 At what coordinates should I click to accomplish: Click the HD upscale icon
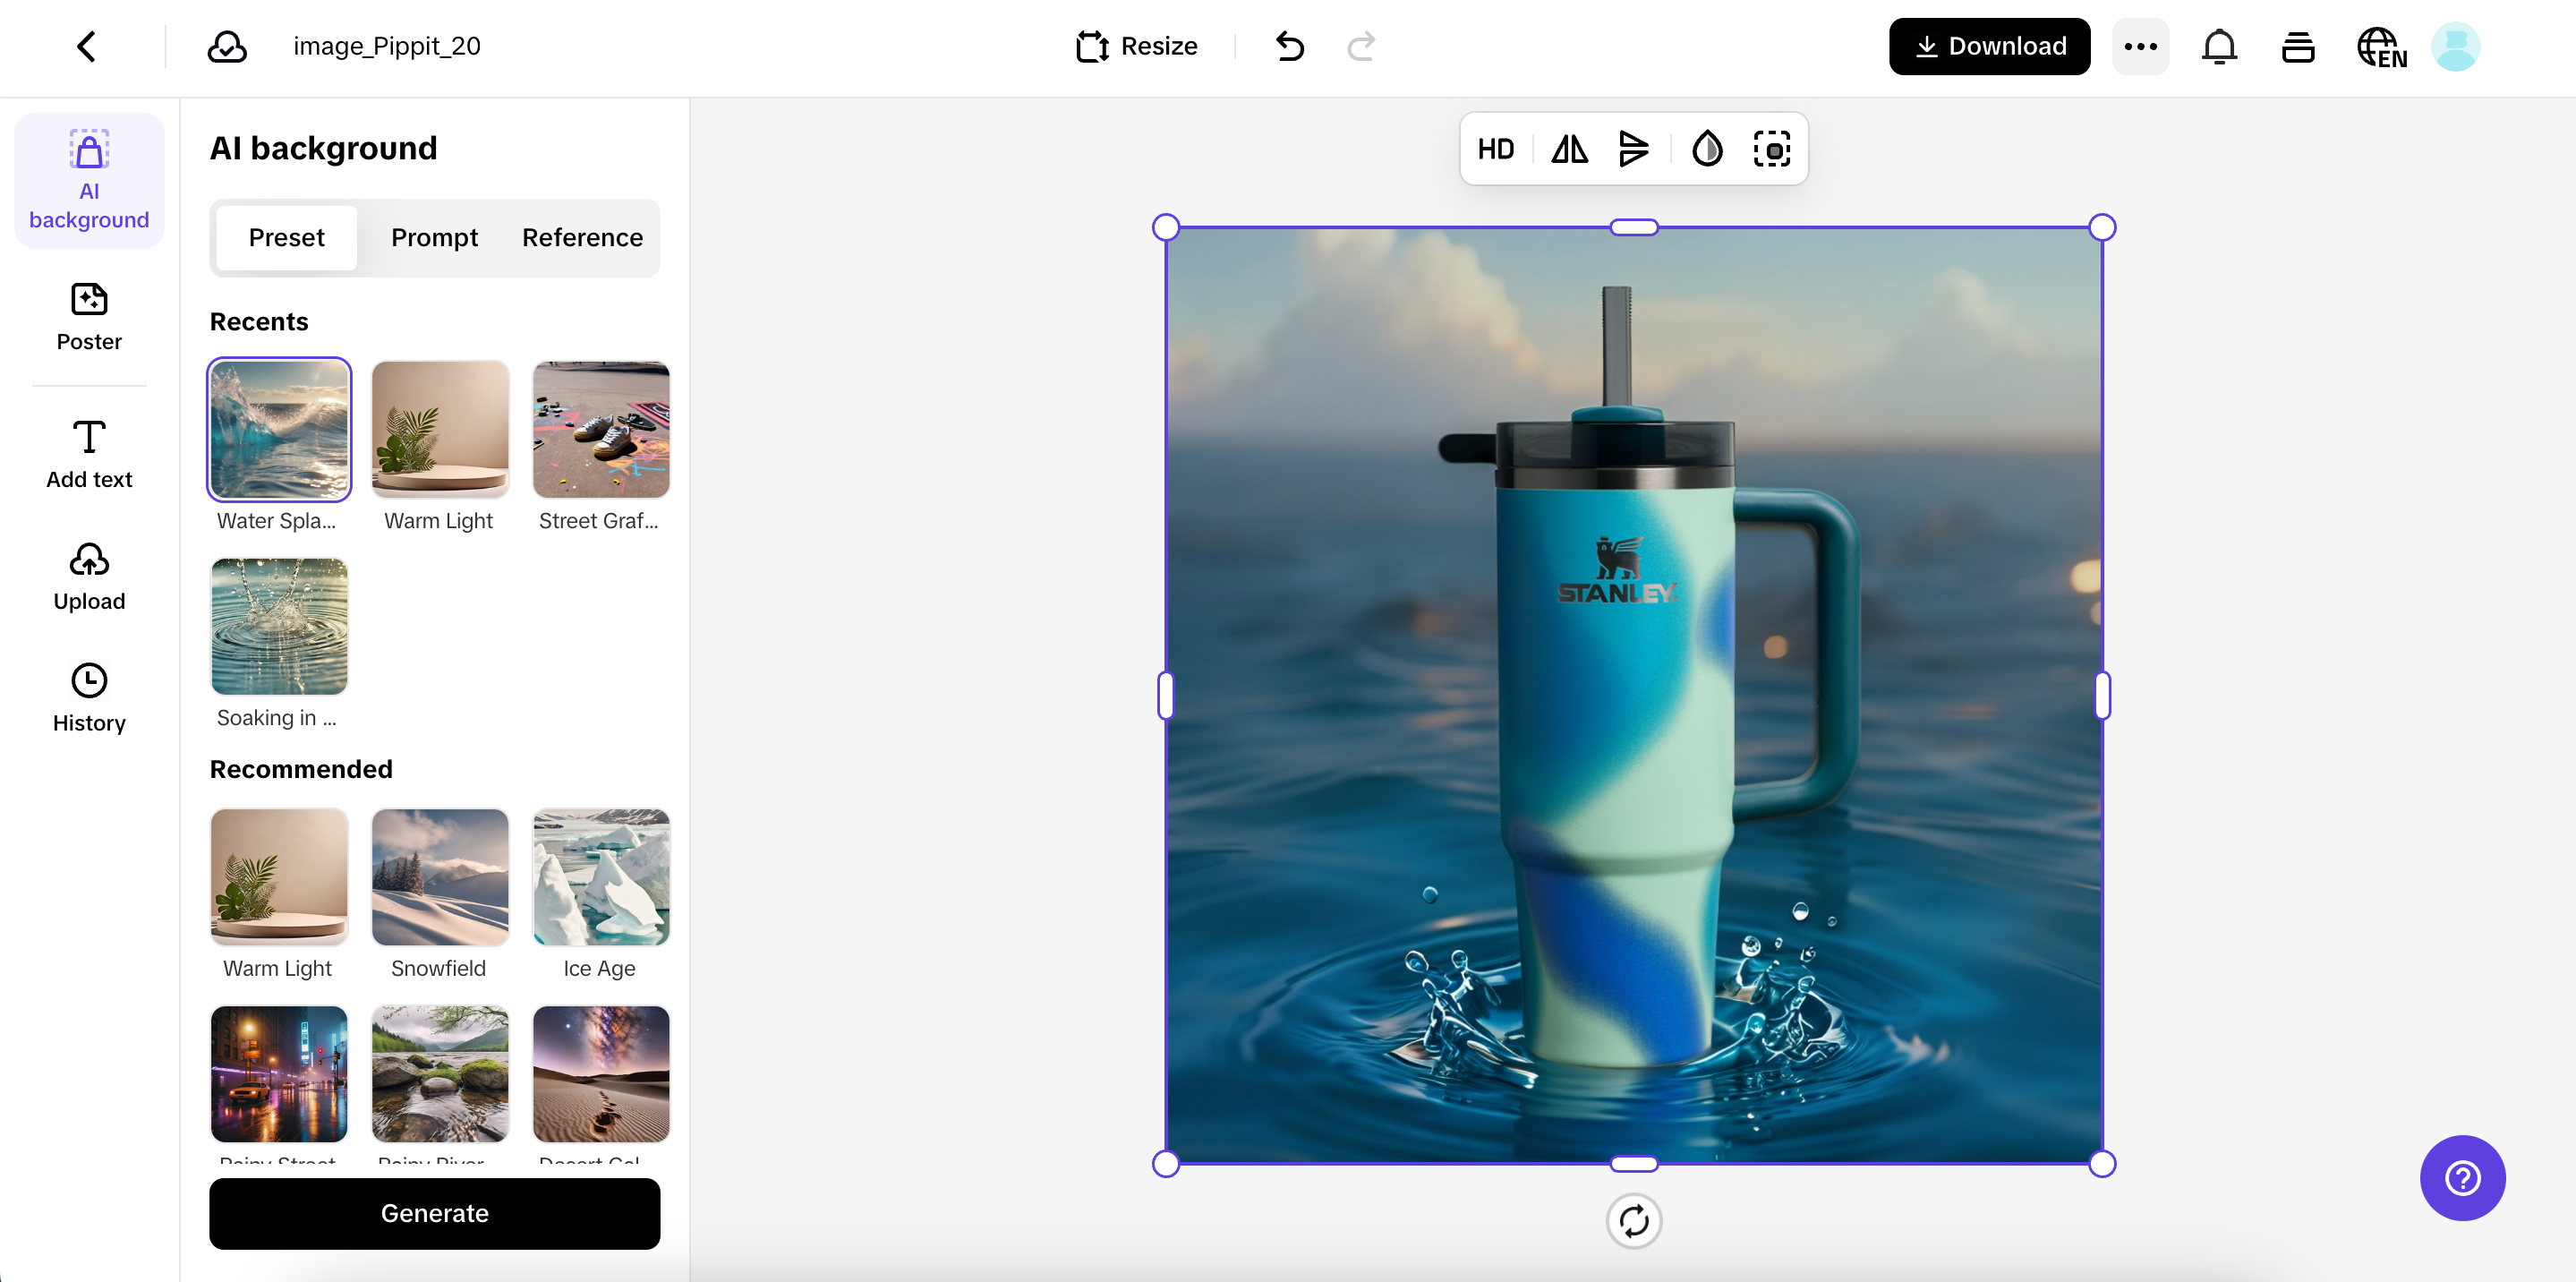(1495, 150)
